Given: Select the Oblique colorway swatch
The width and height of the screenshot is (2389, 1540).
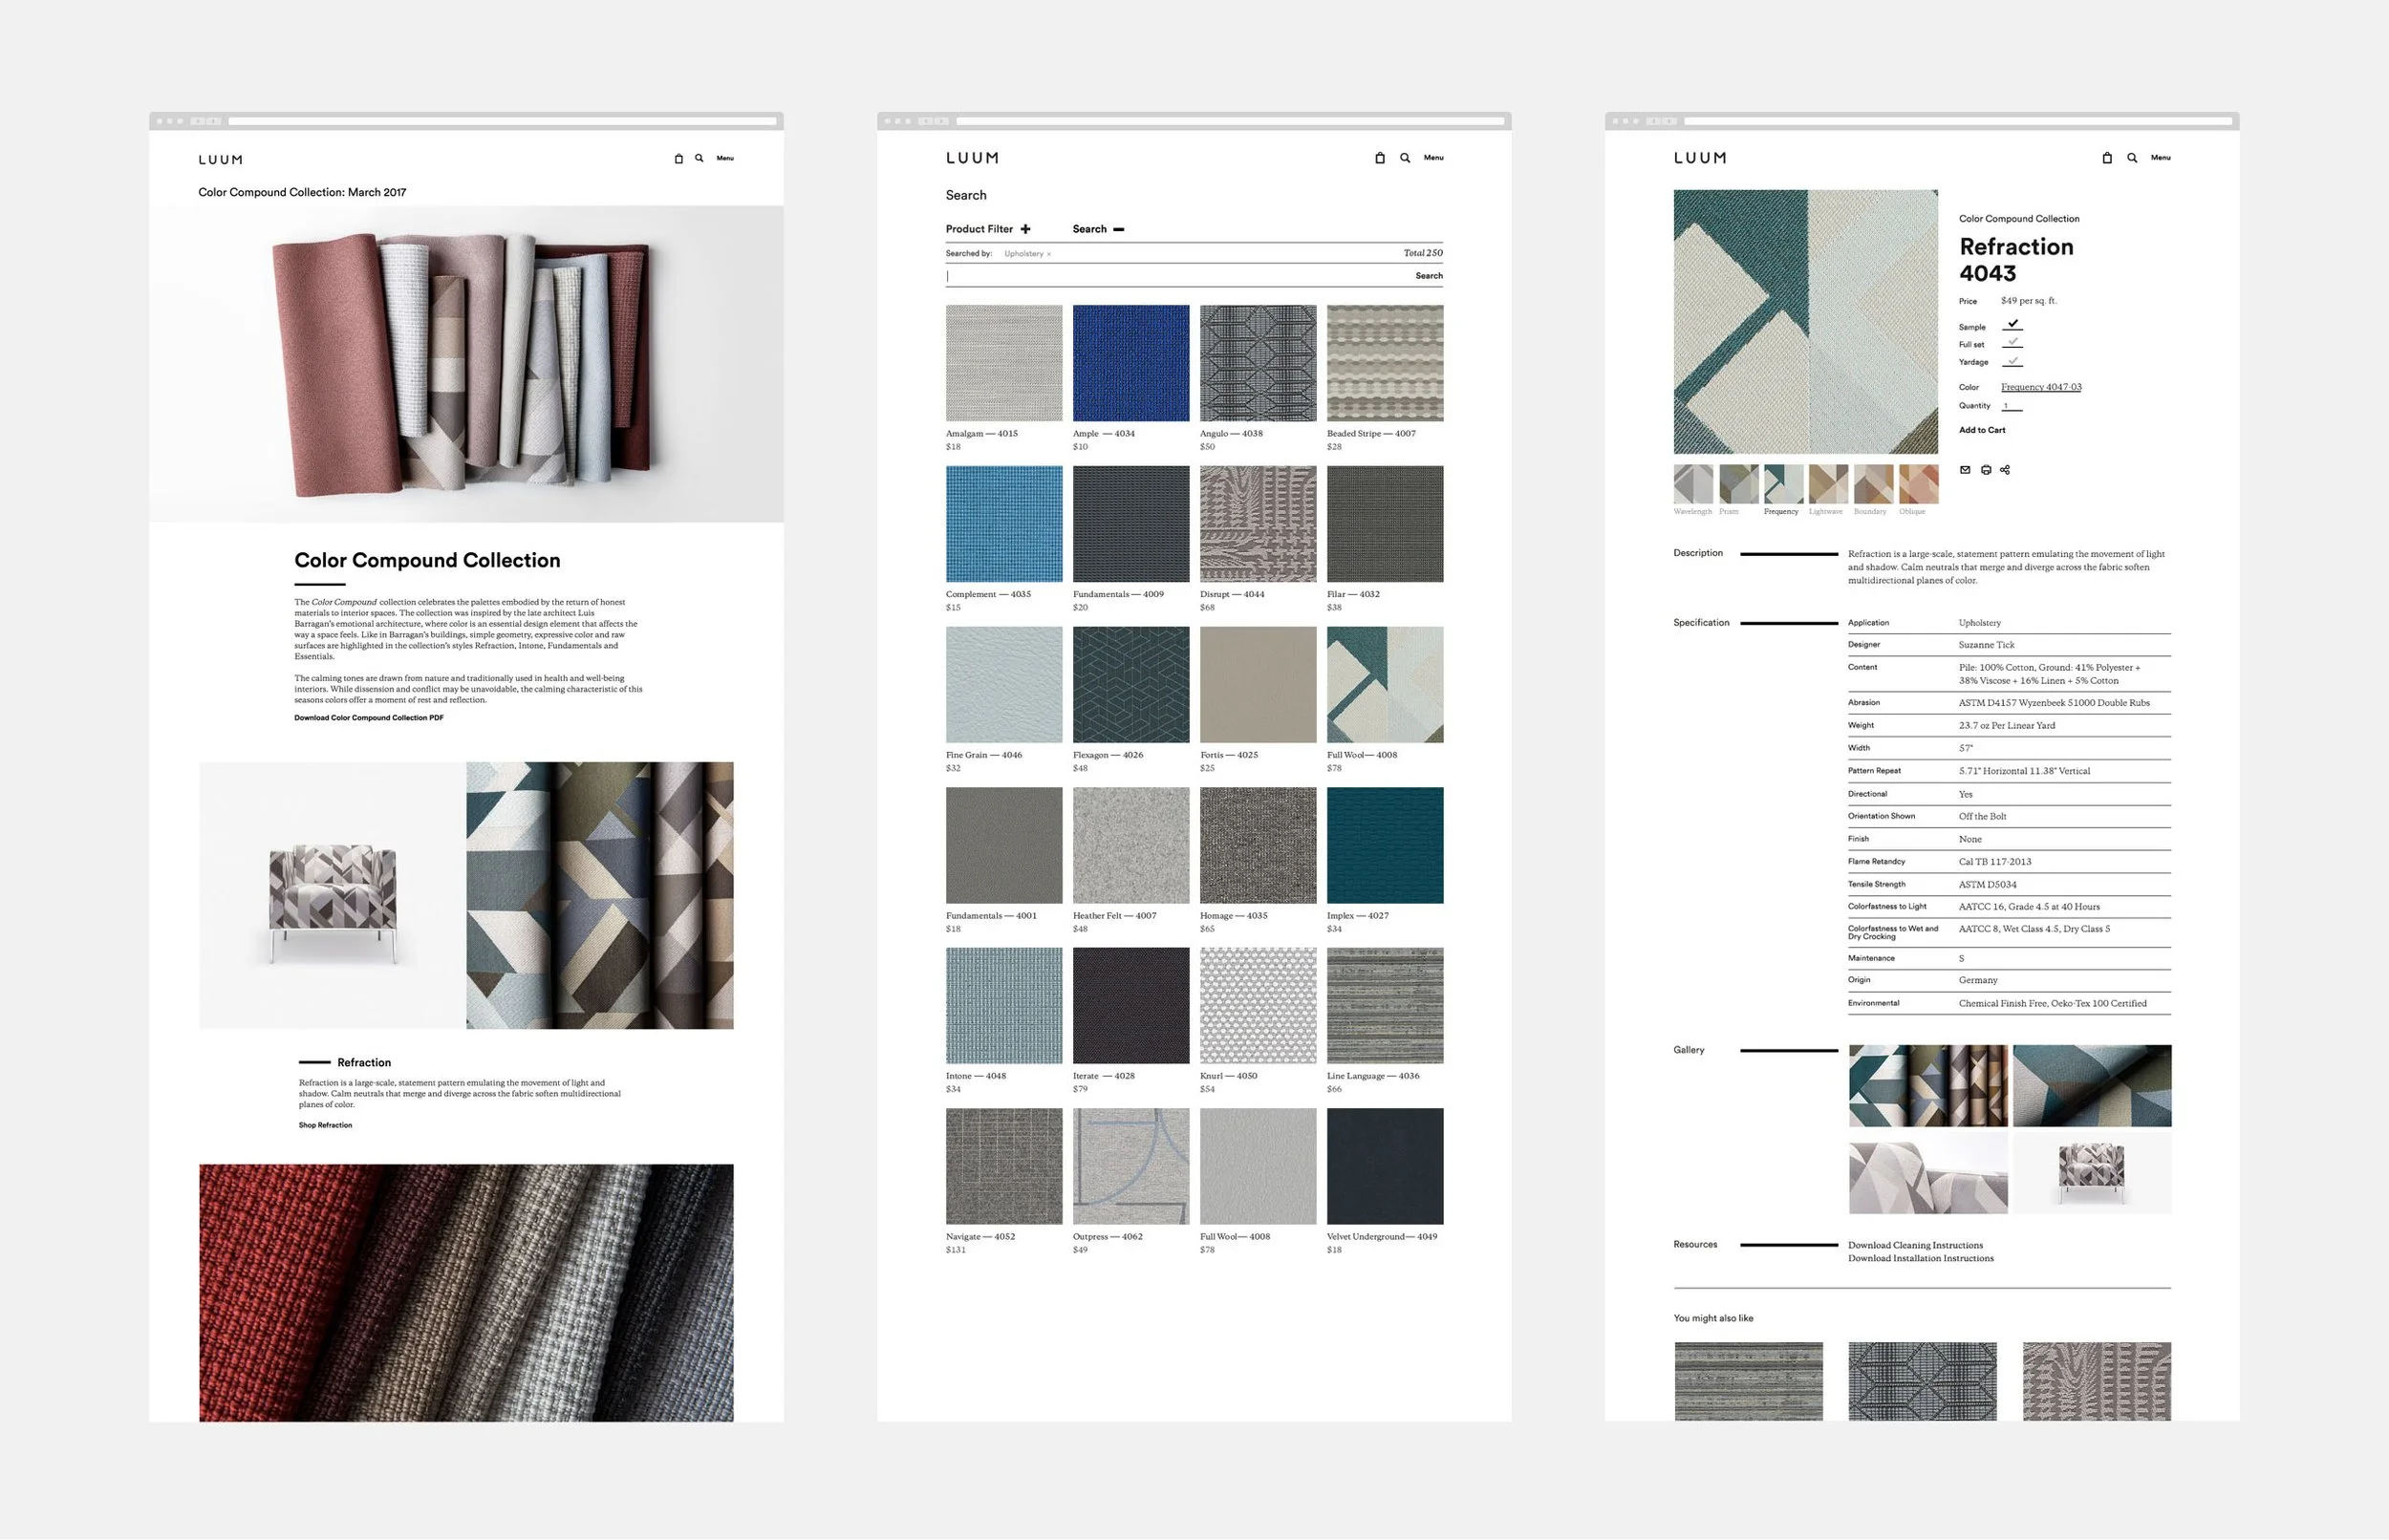Looking at the screenshot, I should pyautogui.click(x=1918, y=485).
